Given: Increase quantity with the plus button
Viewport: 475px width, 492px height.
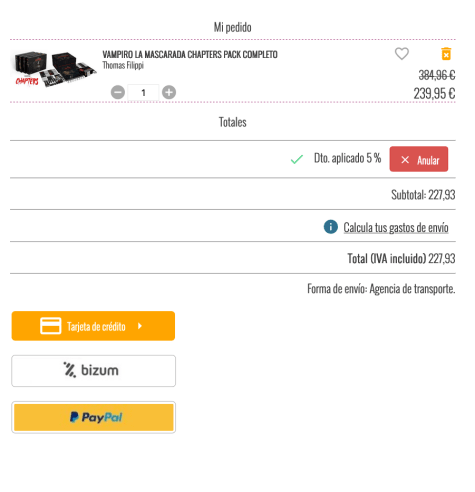Looking at the screenshot, I should (169, 92).
